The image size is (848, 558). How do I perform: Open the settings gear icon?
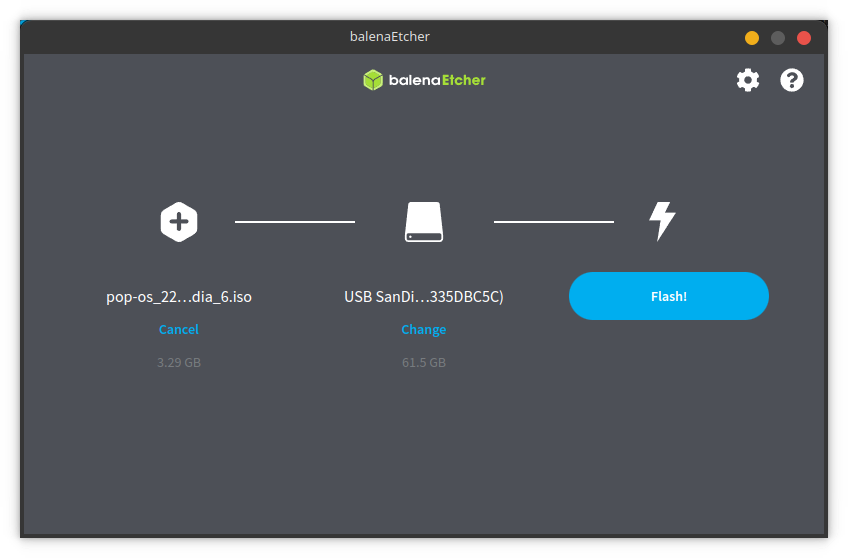pyautogui.click(x=748, y=80)
